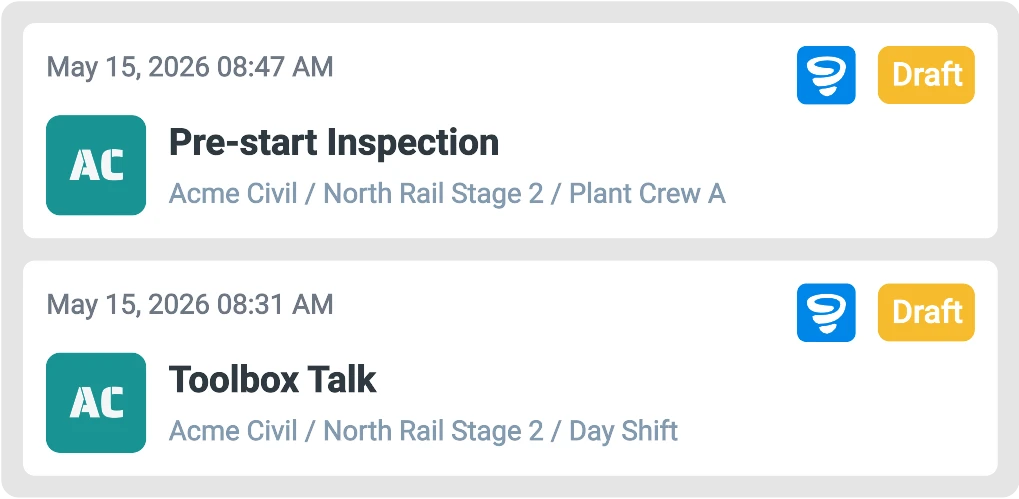Select the AC logo beside Toolbox Talk
1019x499 pixels.
pyautogui.click(x=96, y=403)
